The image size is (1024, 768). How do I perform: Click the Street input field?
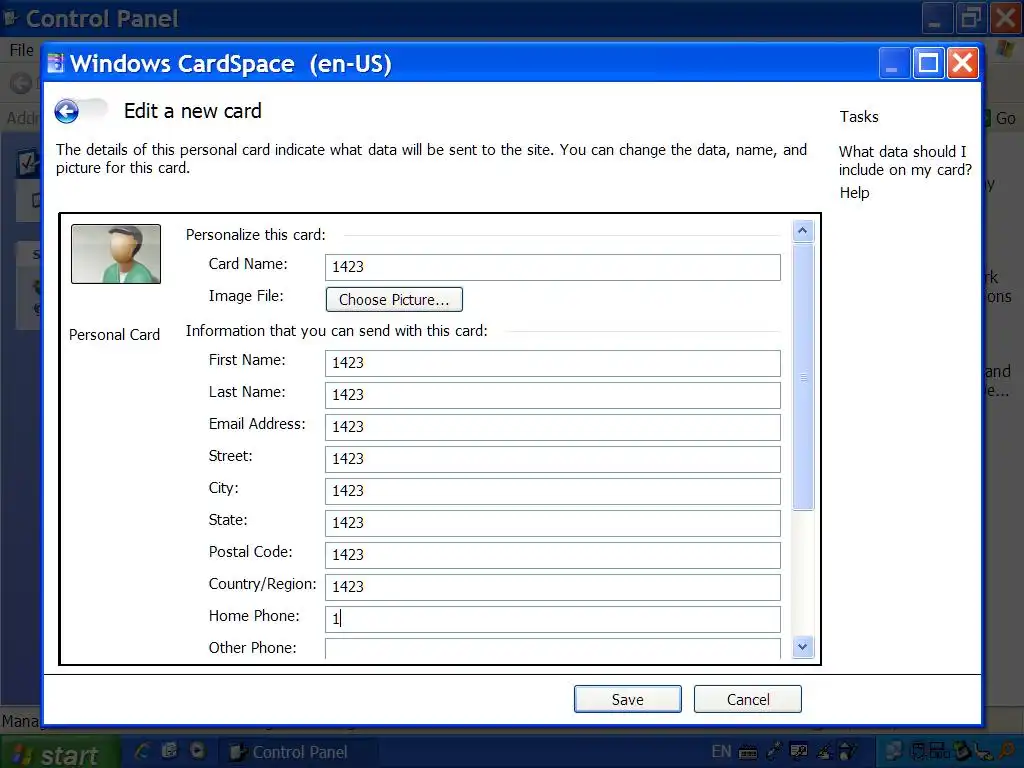pos(552,459)
